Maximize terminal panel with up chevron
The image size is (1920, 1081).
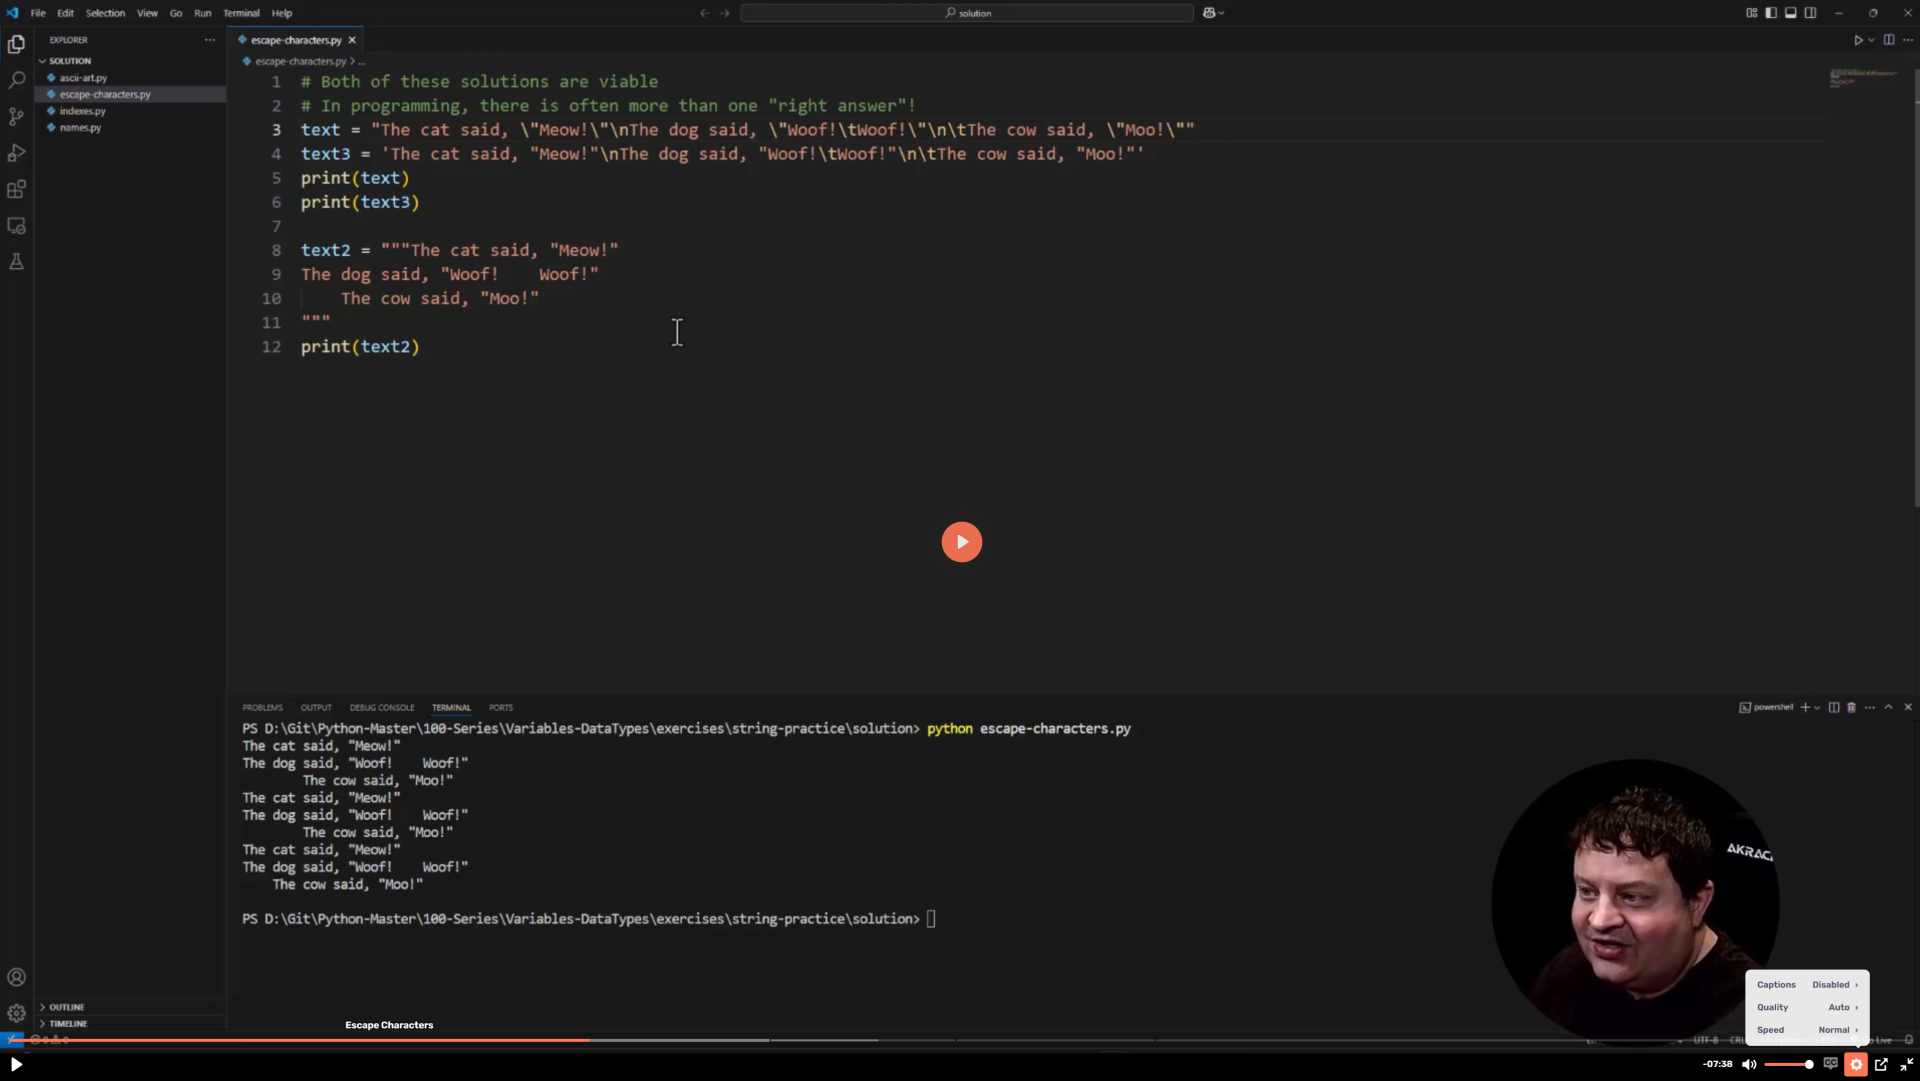(1889, 707)
